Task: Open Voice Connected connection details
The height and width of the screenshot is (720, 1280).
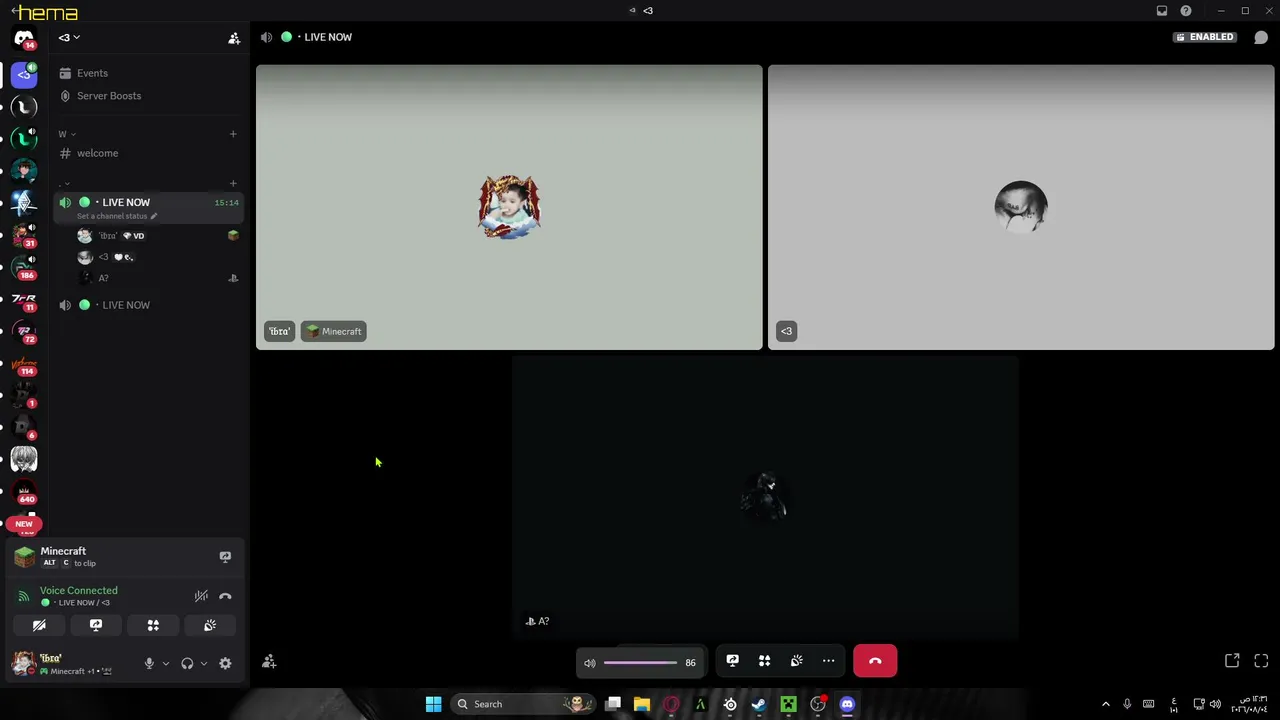Action: click(x=78, y=591)
